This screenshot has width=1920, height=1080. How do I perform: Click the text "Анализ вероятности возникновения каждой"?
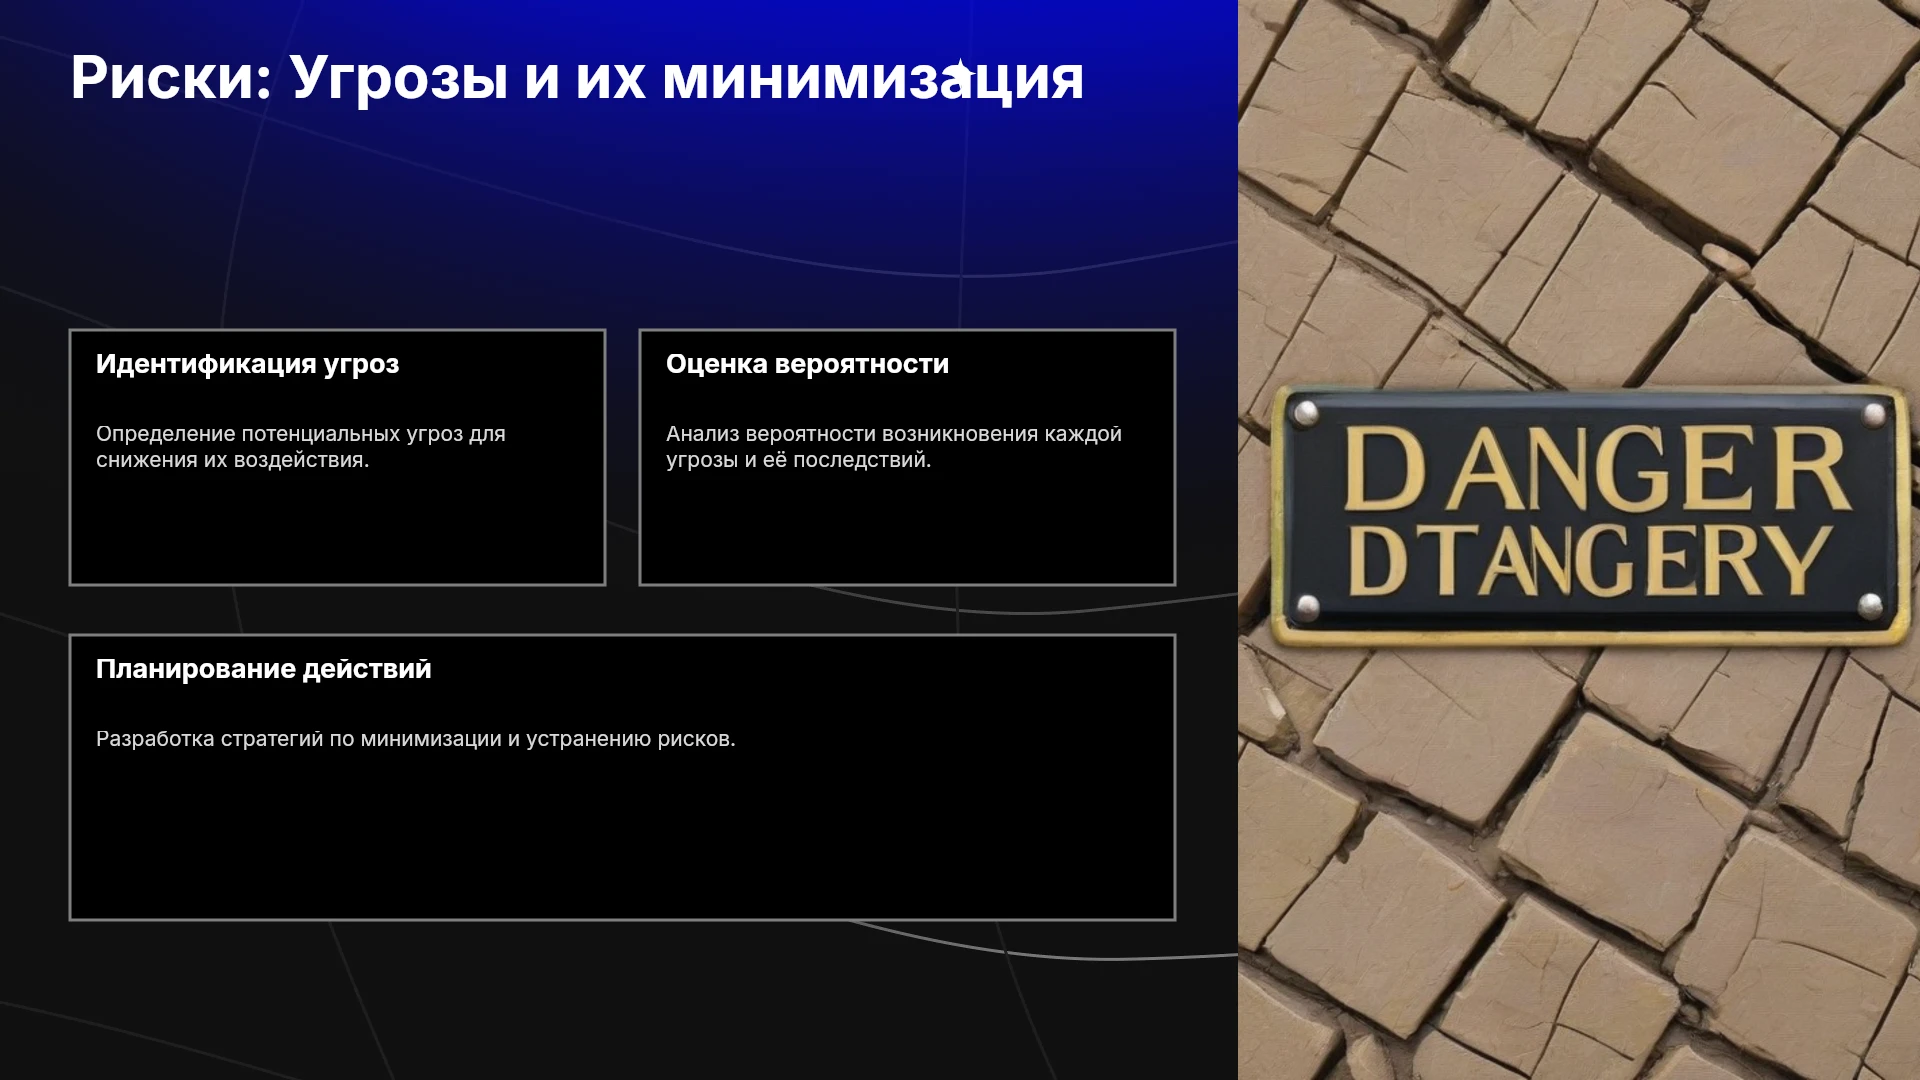[x=894, y=434]
